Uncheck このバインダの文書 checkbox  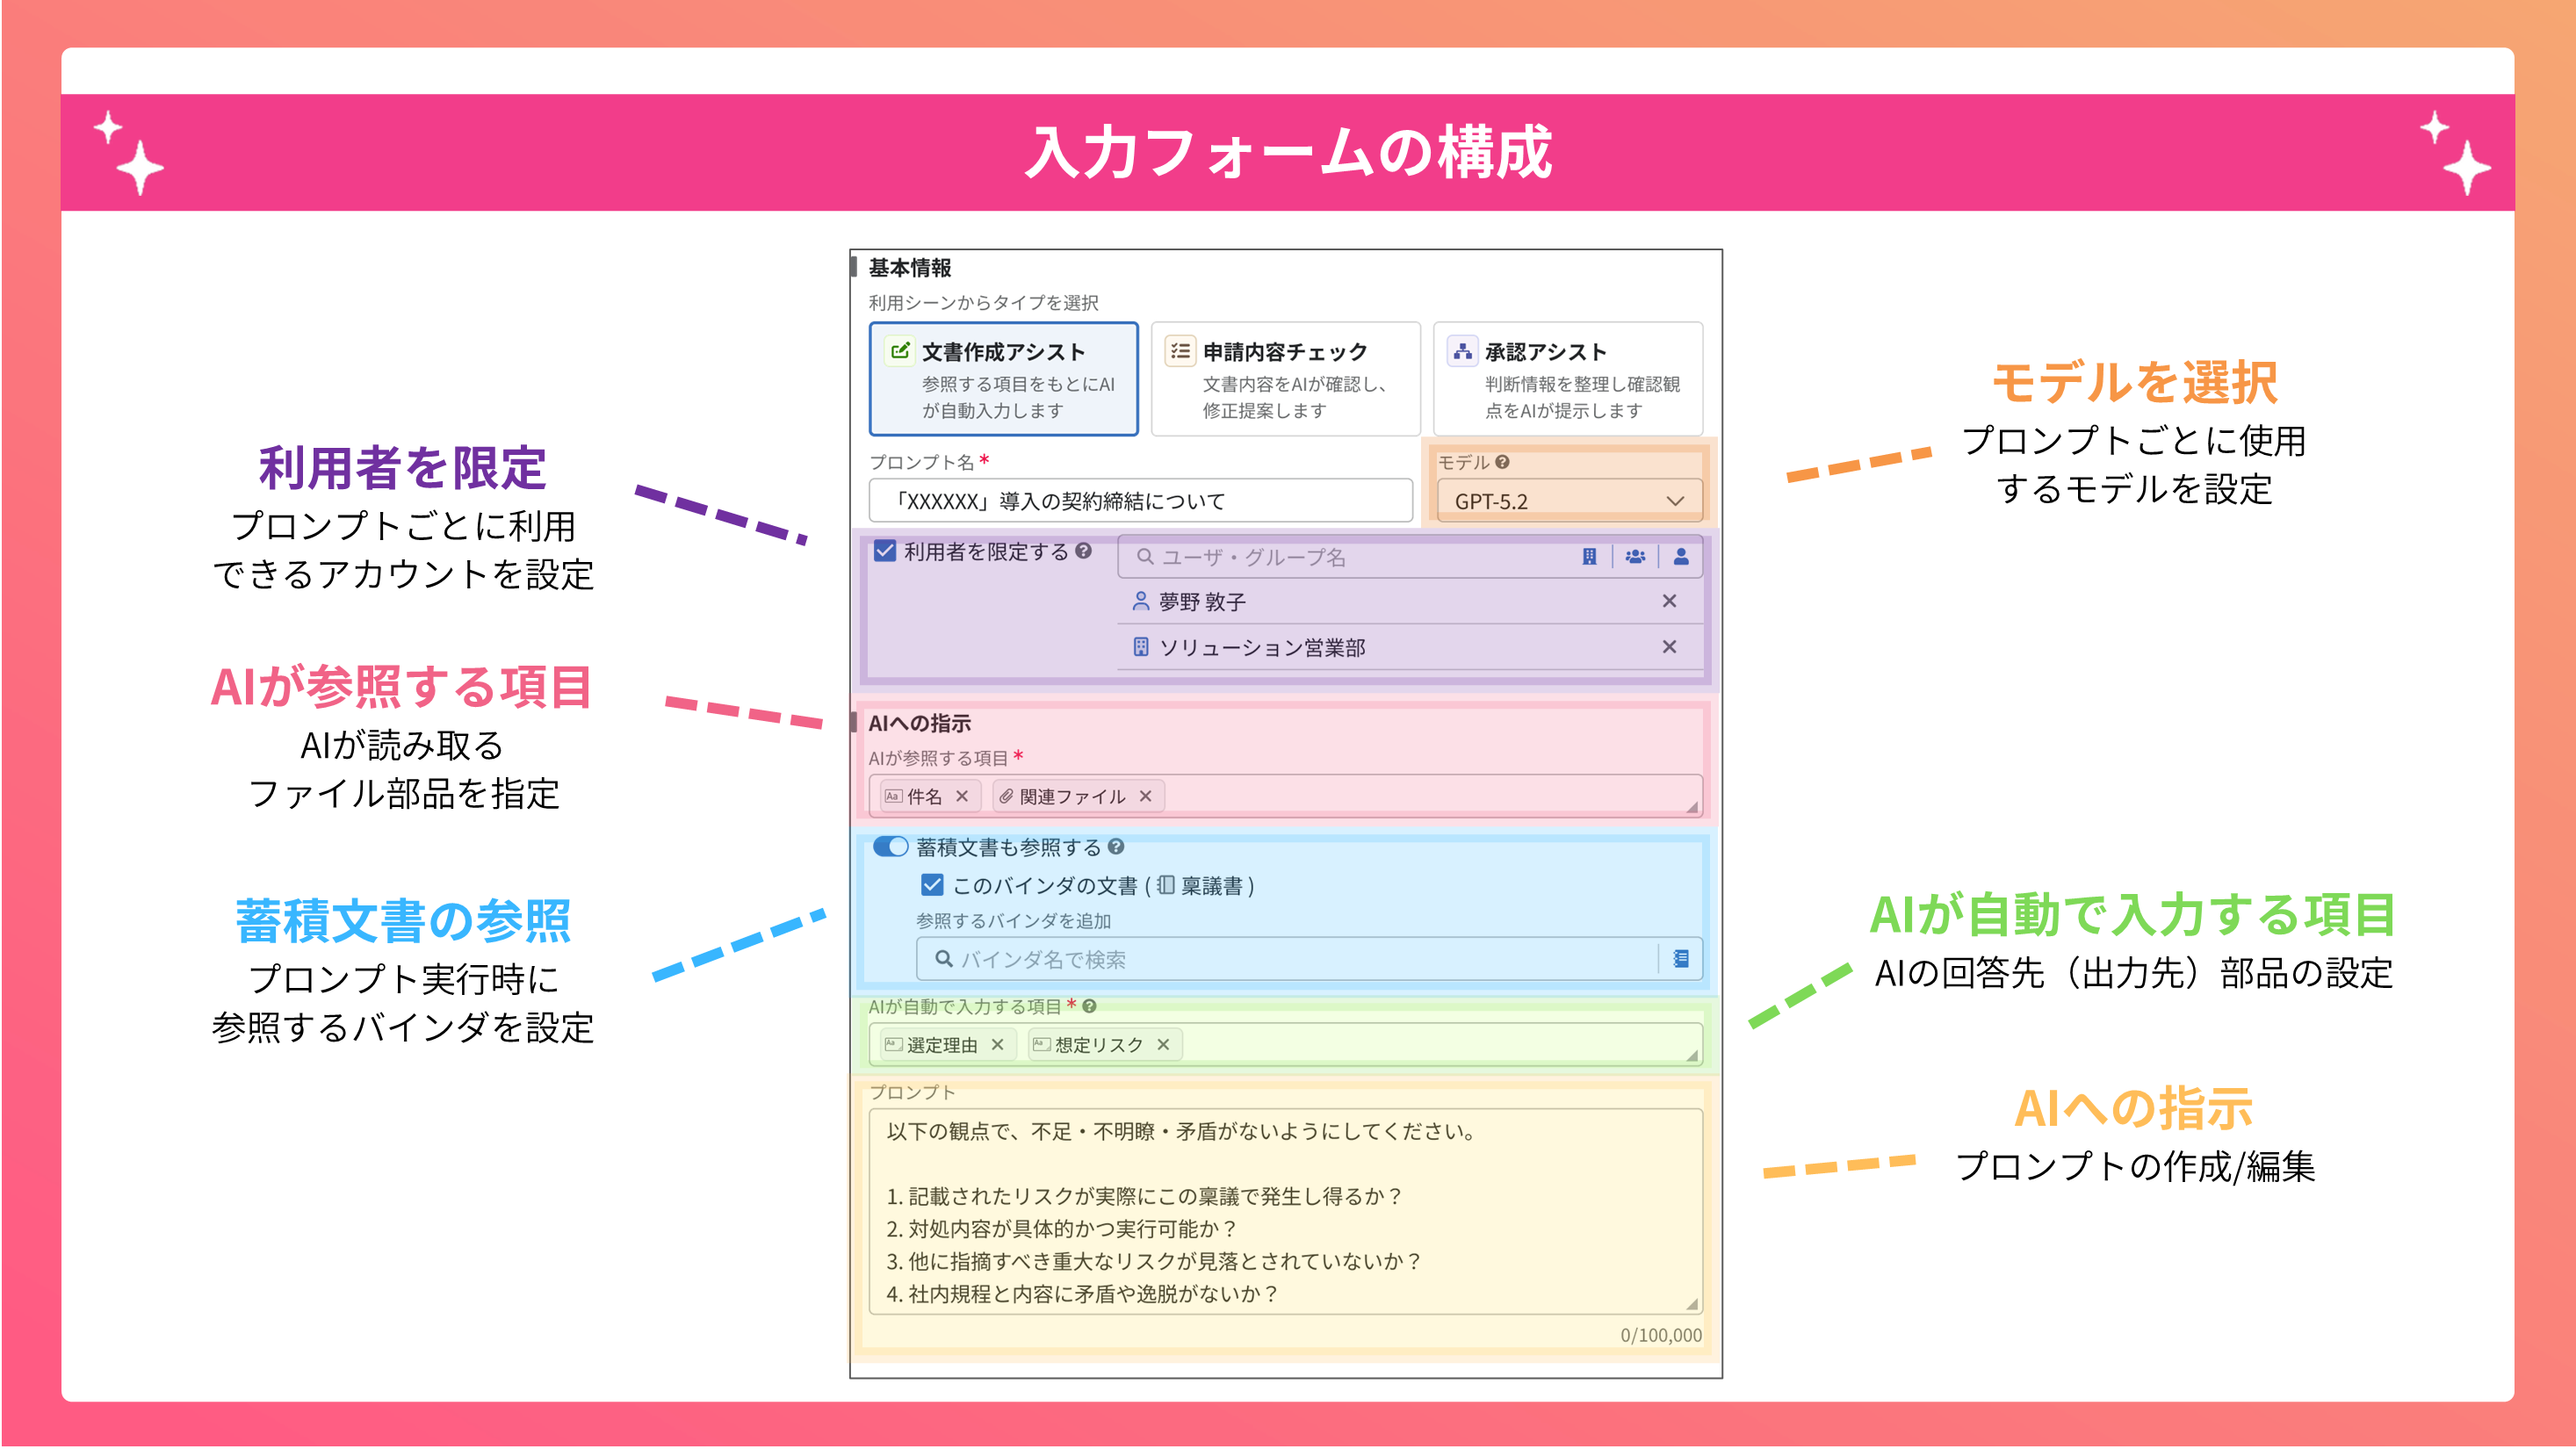point(932,885)
